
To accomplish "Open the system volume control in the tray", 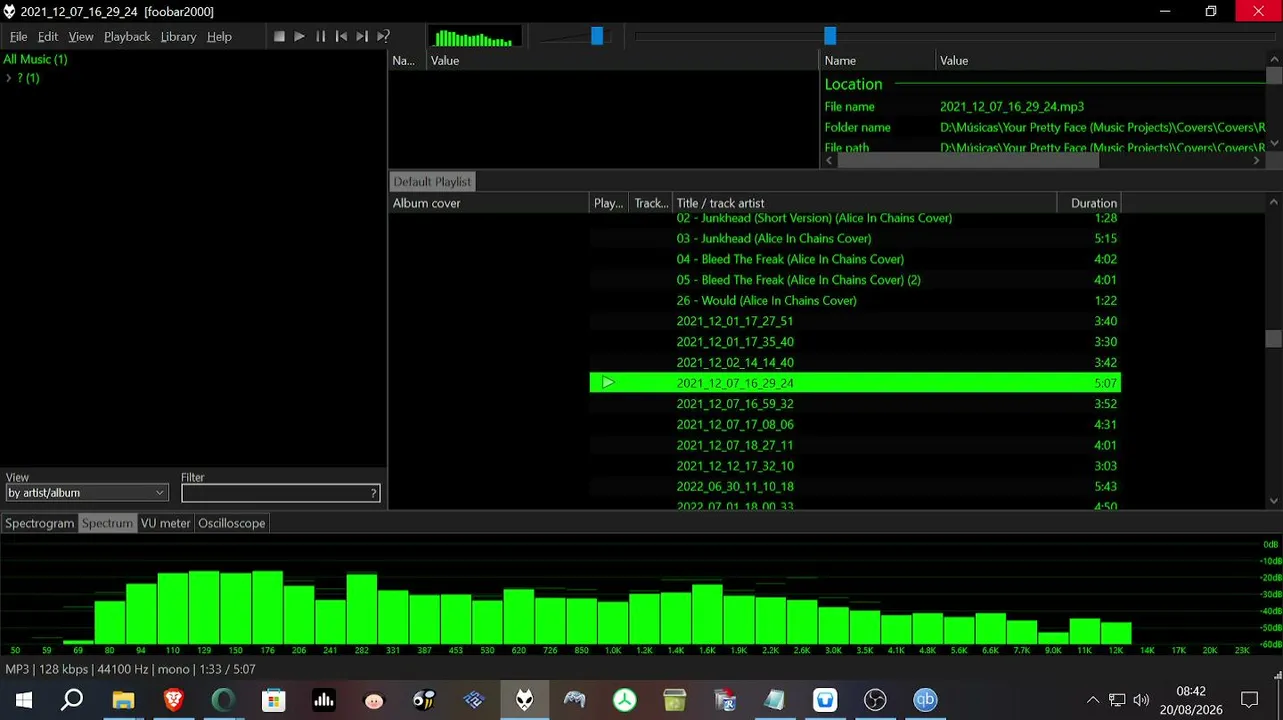I will (1141, 700).
